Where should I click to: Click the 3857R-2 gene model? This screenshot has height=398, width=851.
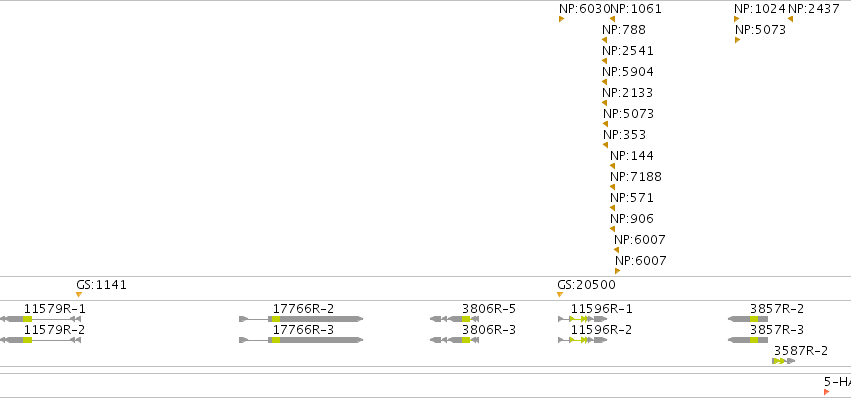(748, 319)
